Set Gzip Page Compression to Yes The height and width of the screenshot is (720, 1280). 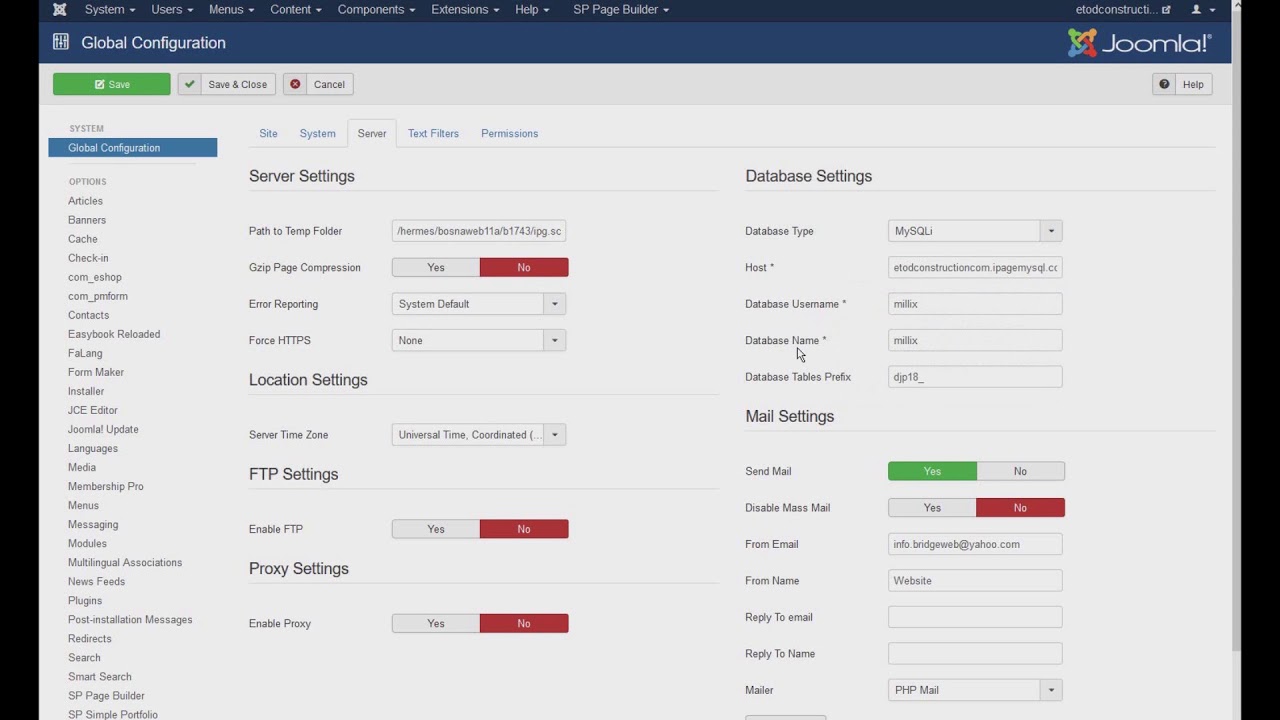436,267
